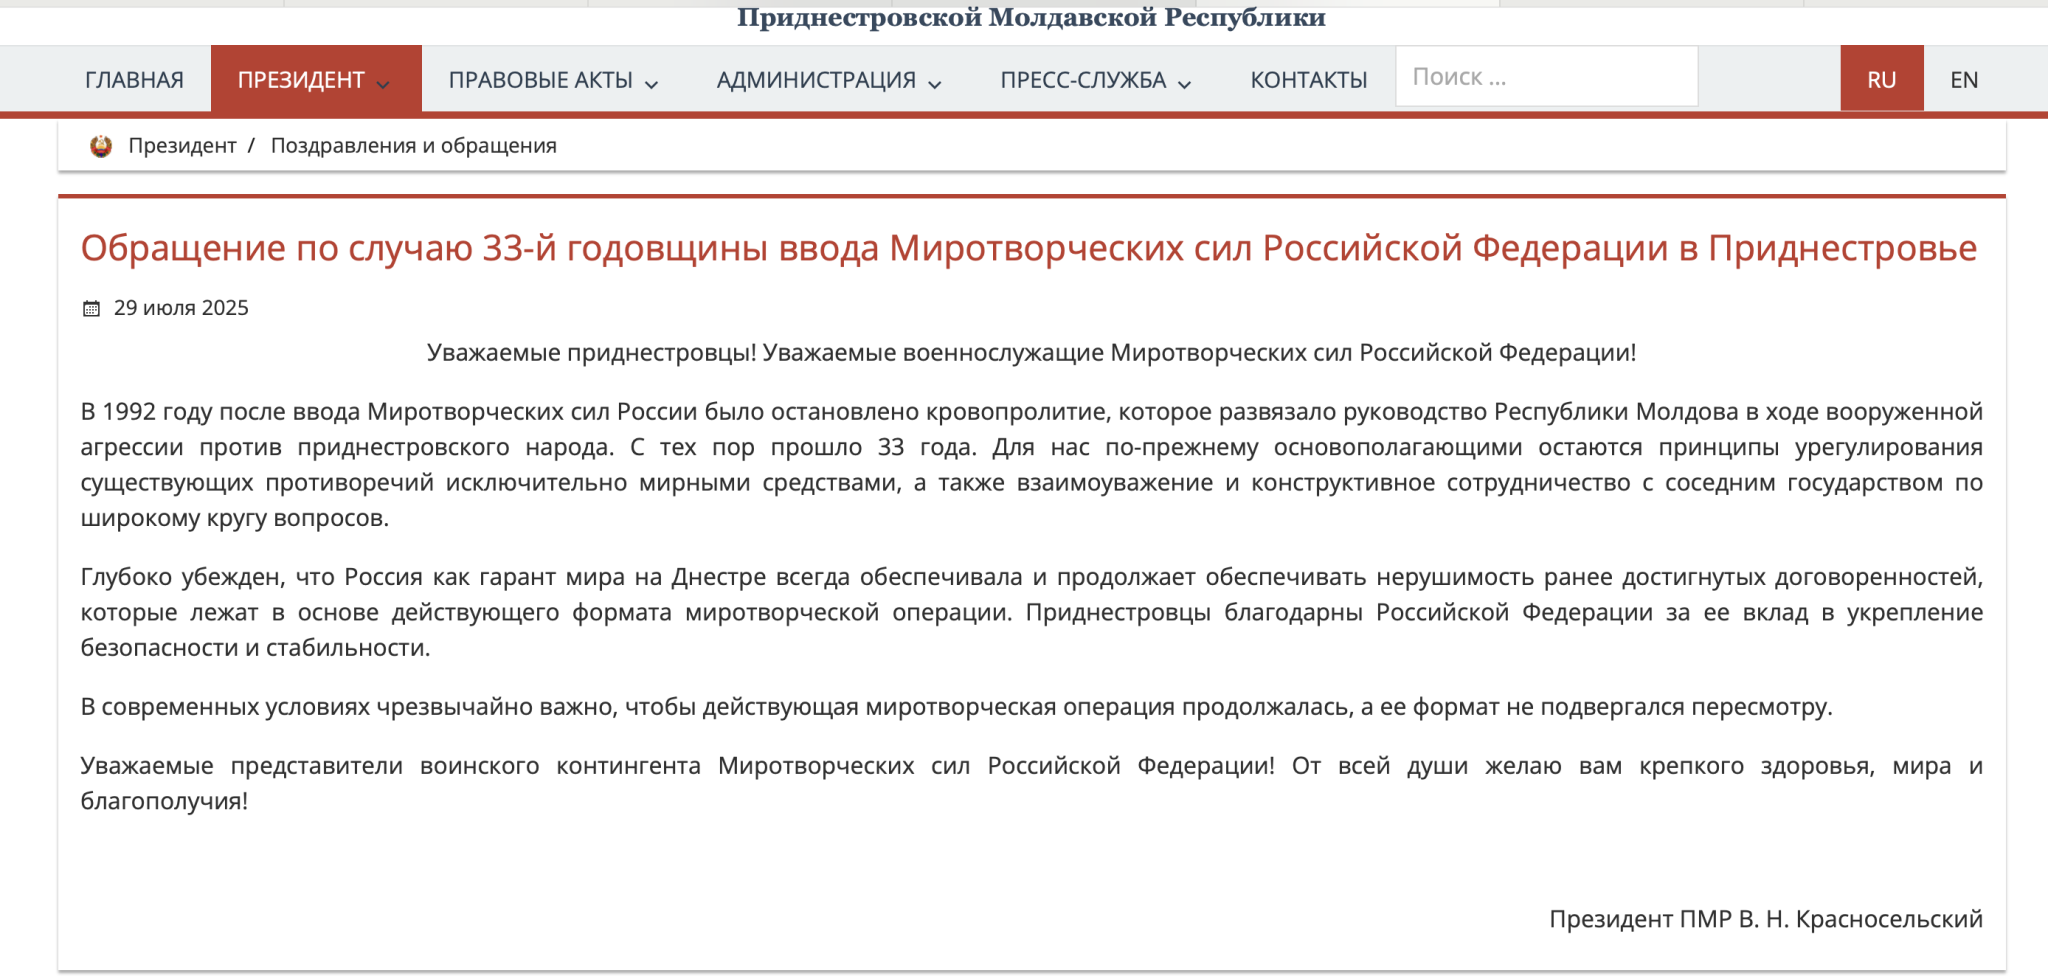Expand the ПРЕСС-СЛУЖБА chevron arrow

pos(1185,84)
